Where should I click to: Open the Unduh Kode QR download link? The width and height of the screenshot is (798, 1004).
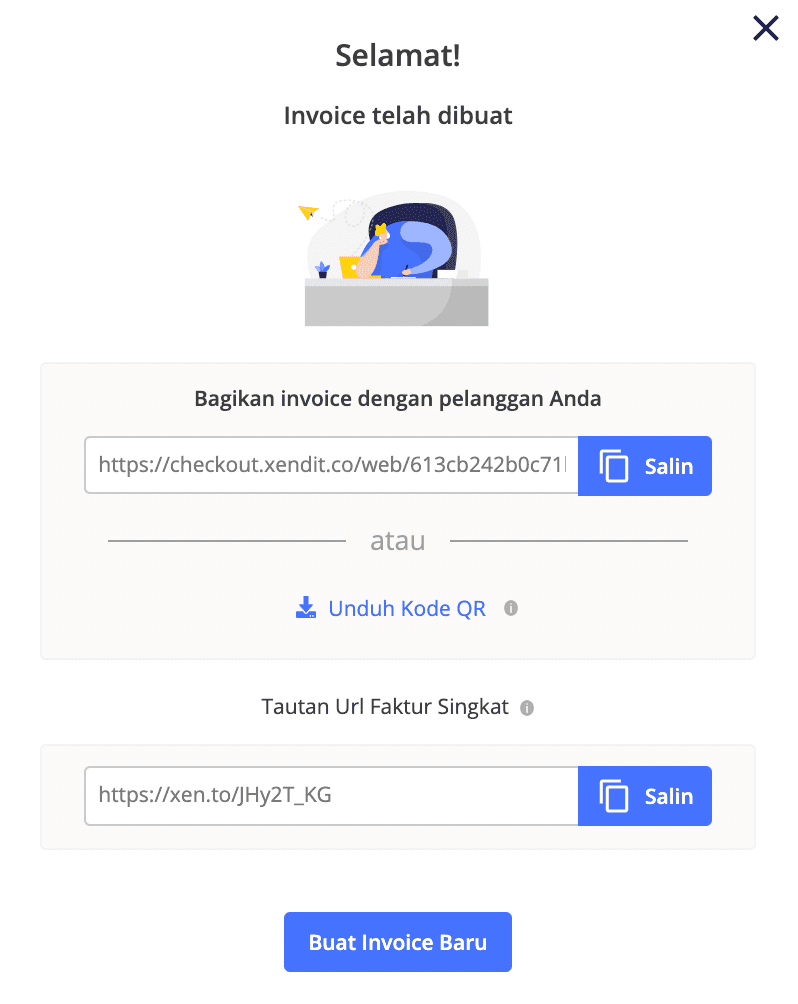(407, 608)
